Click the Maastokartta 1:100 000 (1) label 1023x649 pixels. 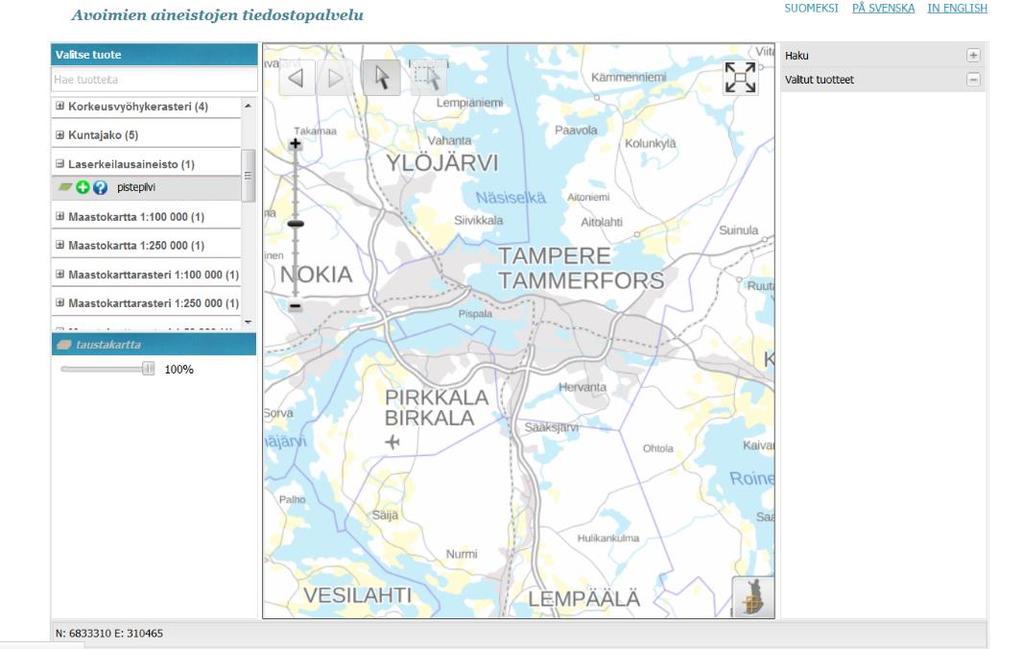136,217
